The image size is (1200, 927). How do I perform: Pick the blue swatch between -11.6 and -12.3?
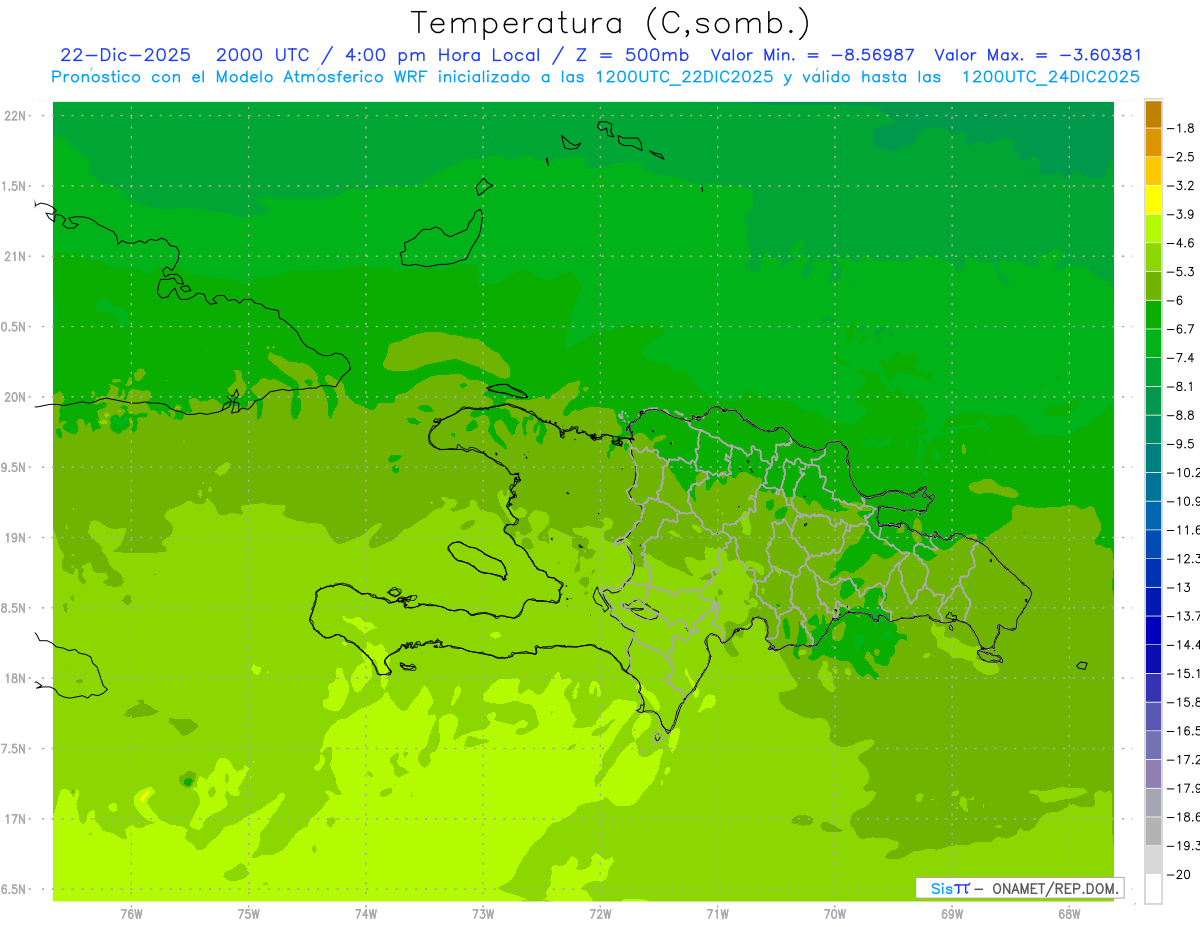pyautogui.click(x=1153, y=544)
